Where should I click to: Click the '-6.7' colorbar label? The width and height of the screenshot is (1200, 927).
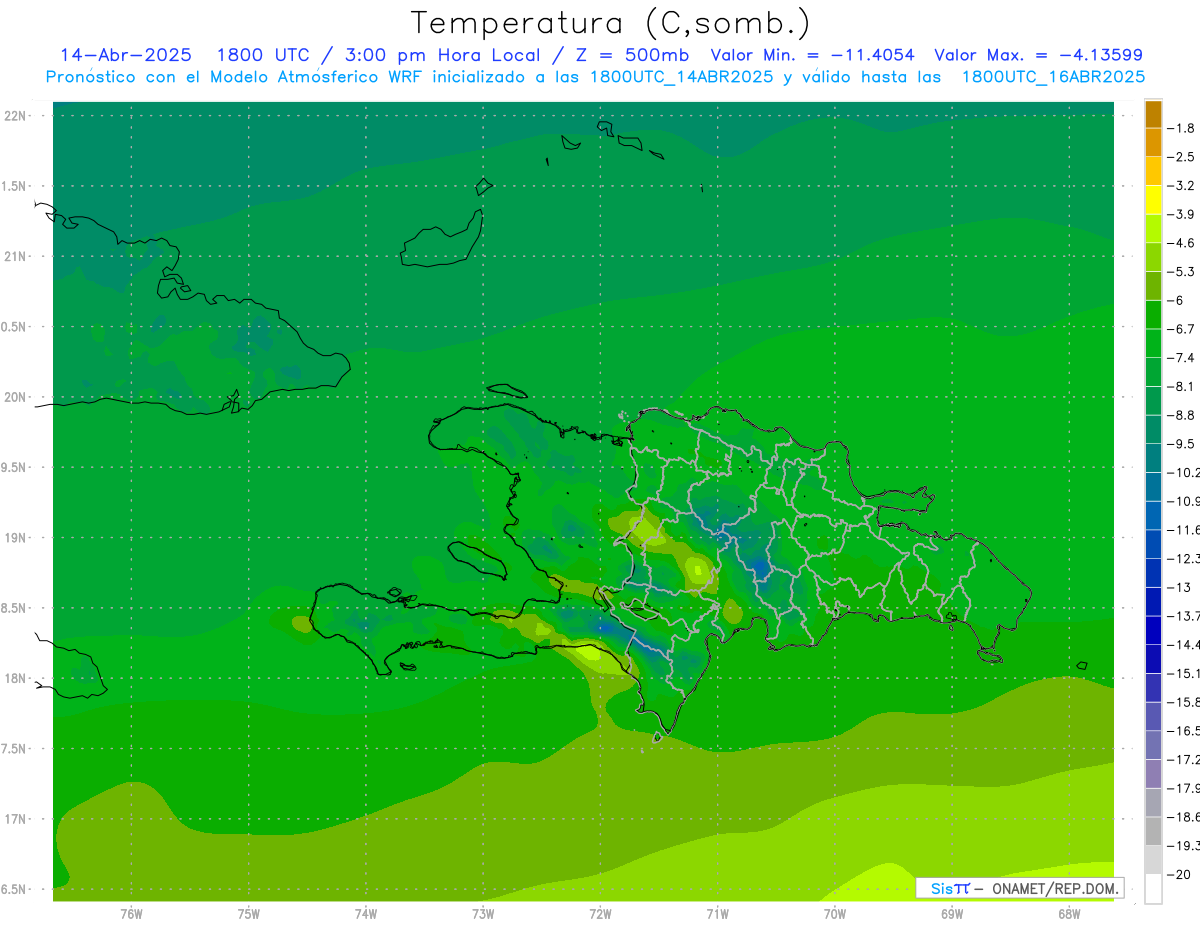coord(1181,329)
